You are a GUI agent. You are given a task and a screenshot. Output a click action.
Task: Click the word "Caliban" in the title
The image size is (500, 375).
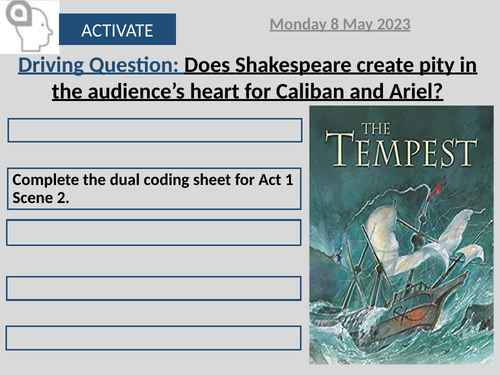click(x=310, y=91)
